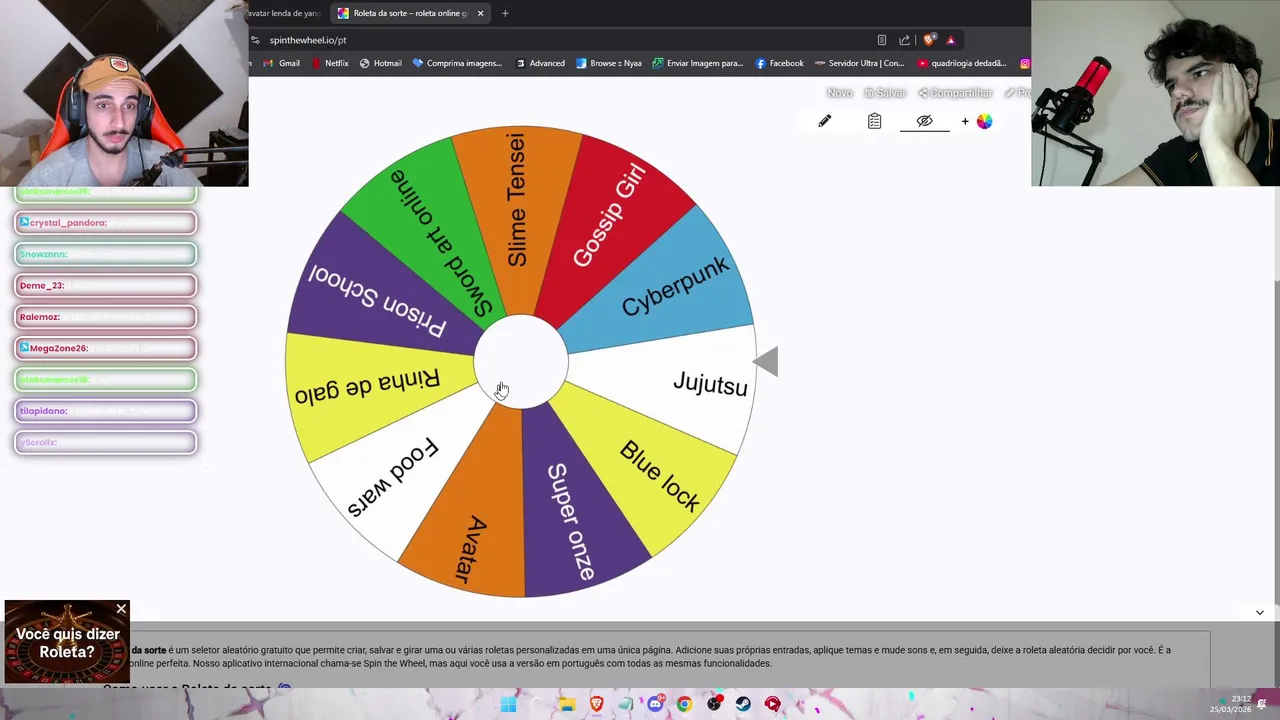Viewport: 1280px width, 720px height.
Task: Open the Brave Rewards triangle icon
Action: pyautogui.click(x=951, y=40)
